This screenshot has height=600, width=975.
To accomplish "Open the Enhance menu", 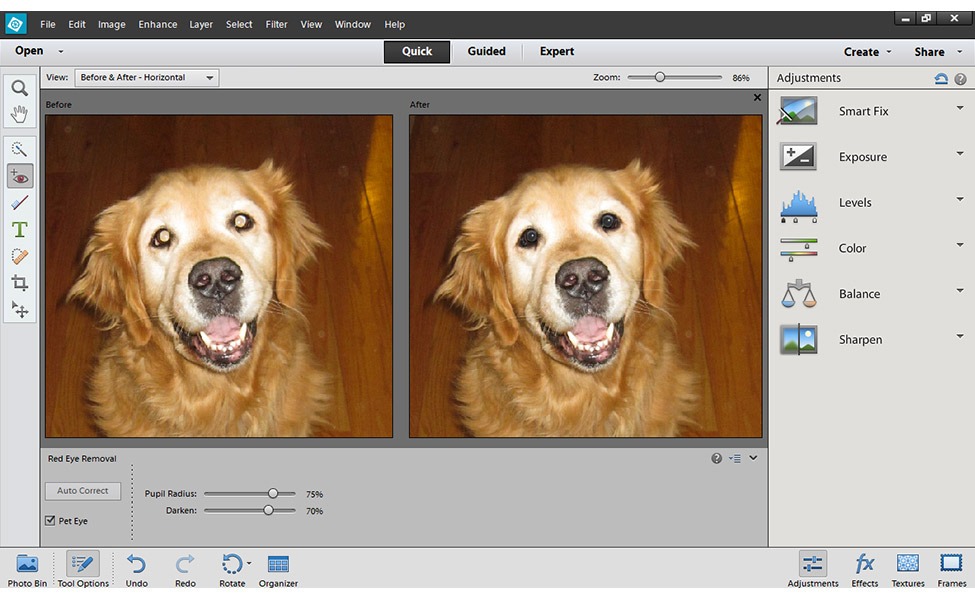I will tap(157, 24).
